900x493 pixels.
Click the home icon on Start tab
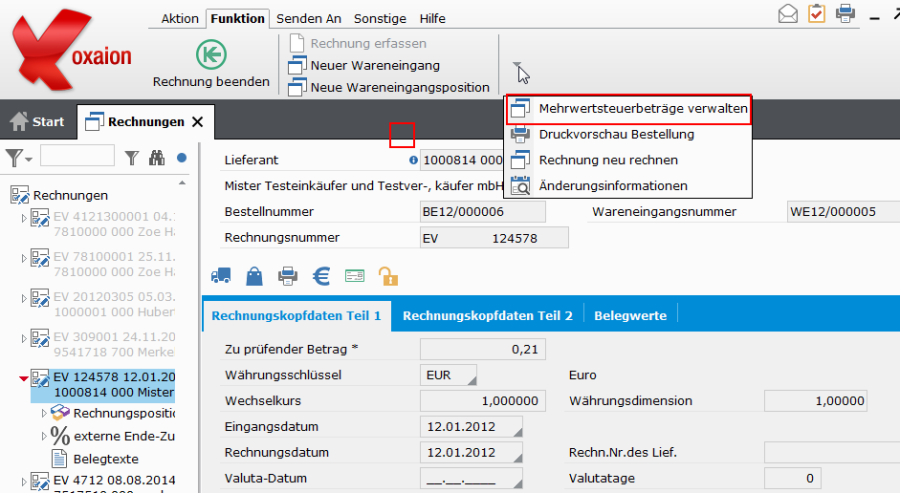pyautogui.click(x=19, y=121)
